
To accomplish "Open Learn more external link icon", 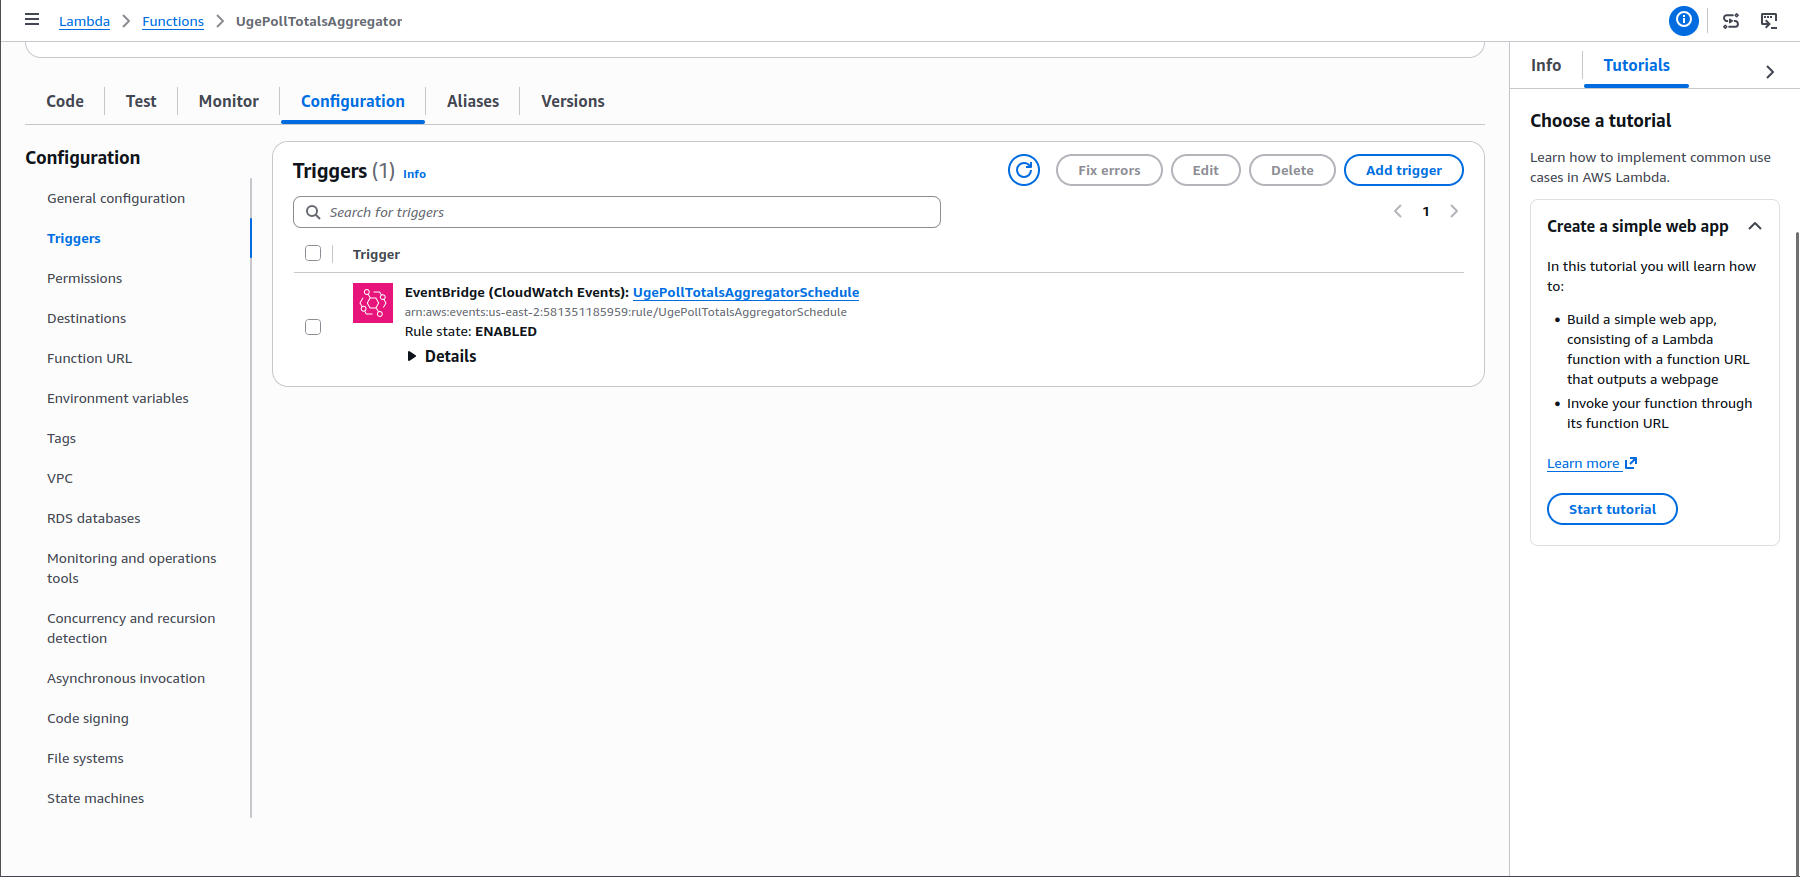I will pos(1631,463).
